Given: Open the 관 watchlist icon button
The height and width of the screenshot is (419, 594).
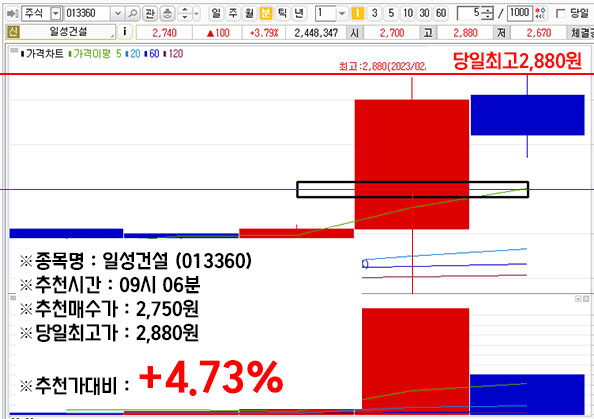Looking at the screenshot, I should click(x=150, y=14).
